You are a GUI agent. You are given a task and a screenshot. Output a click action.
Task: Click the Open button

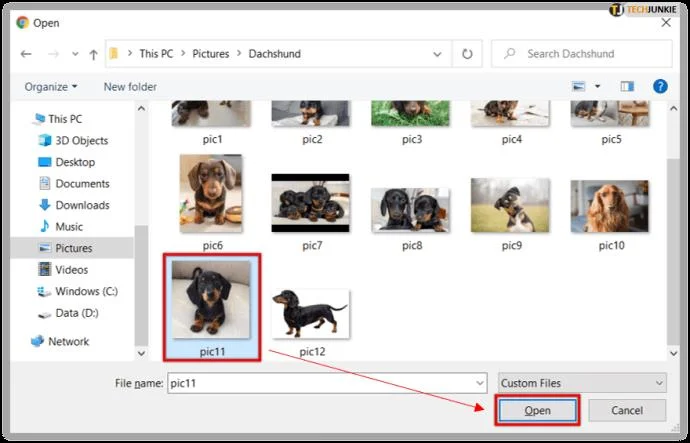[x=537, y=410]
